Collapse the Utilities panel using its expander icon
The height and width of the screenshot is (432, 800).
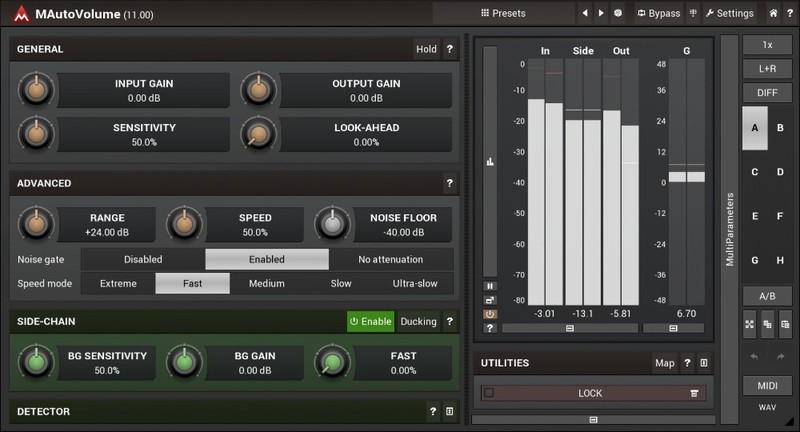click(703, 363)
